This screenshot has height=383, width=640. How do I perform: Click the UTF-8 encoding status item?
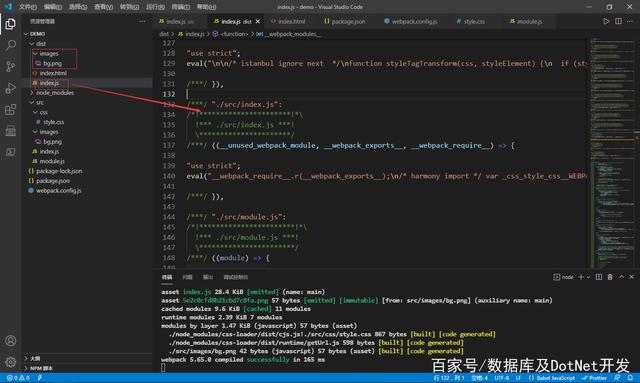pyautogui.click(x=502, y=378)
